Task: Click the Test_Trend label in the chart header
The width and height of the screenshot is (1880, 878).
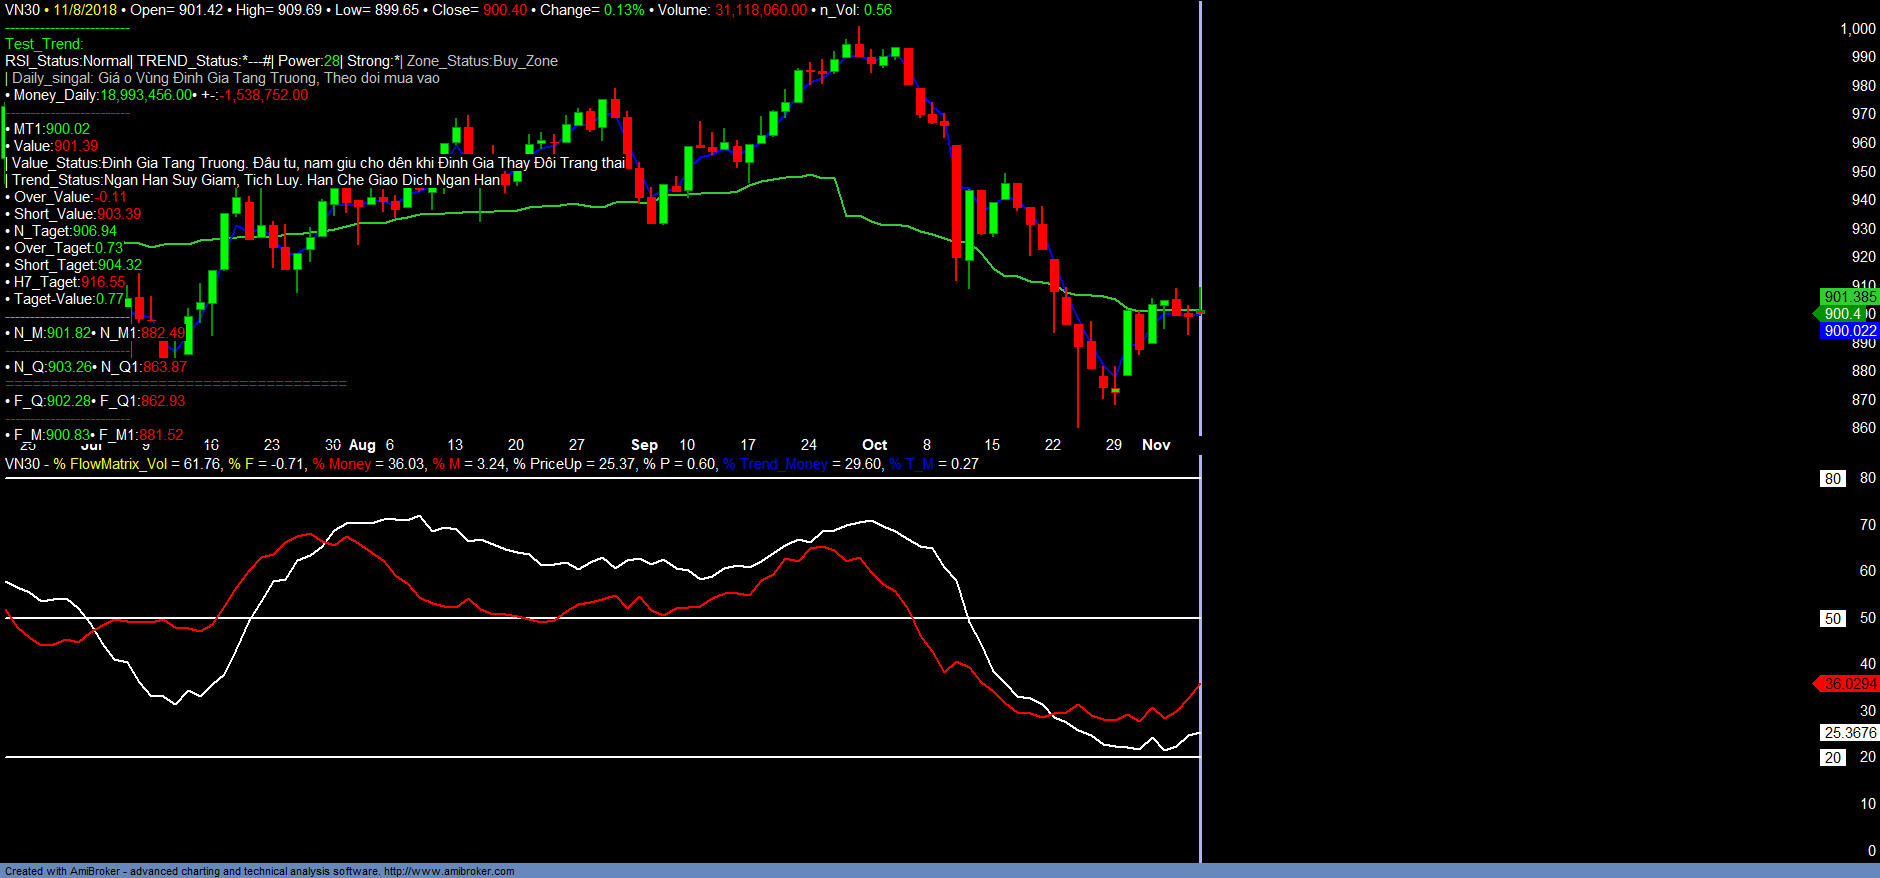Action: (44, 44)
